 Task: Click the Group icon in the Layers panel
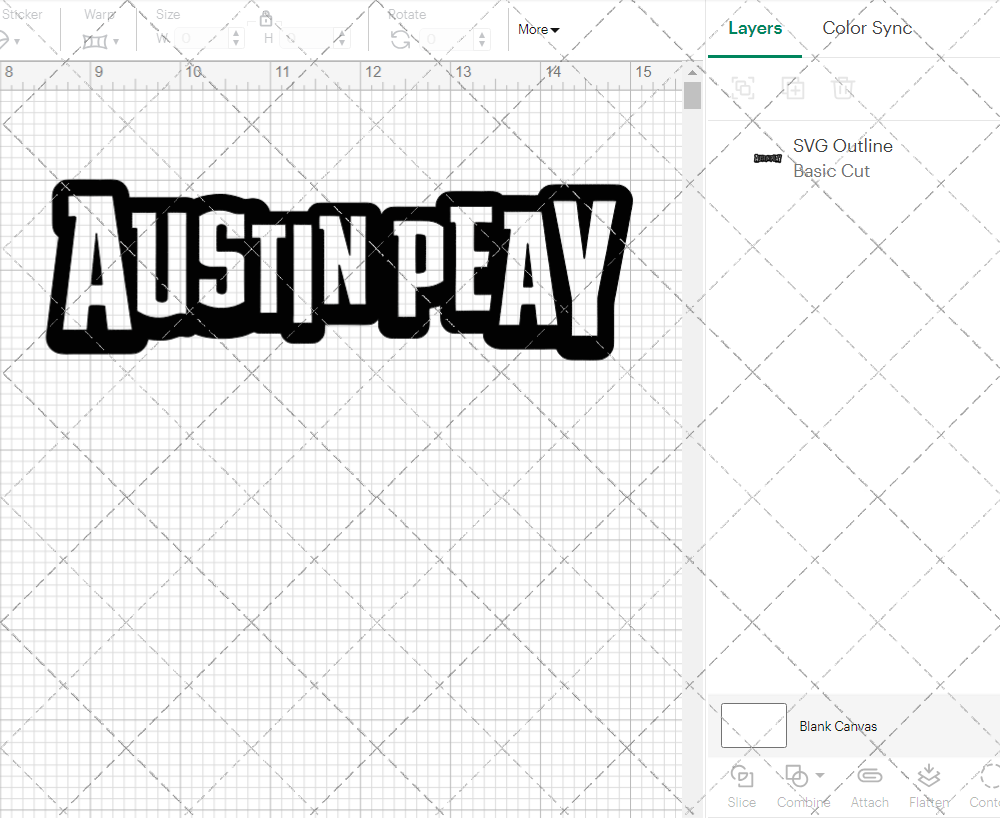tap(742, 88)
